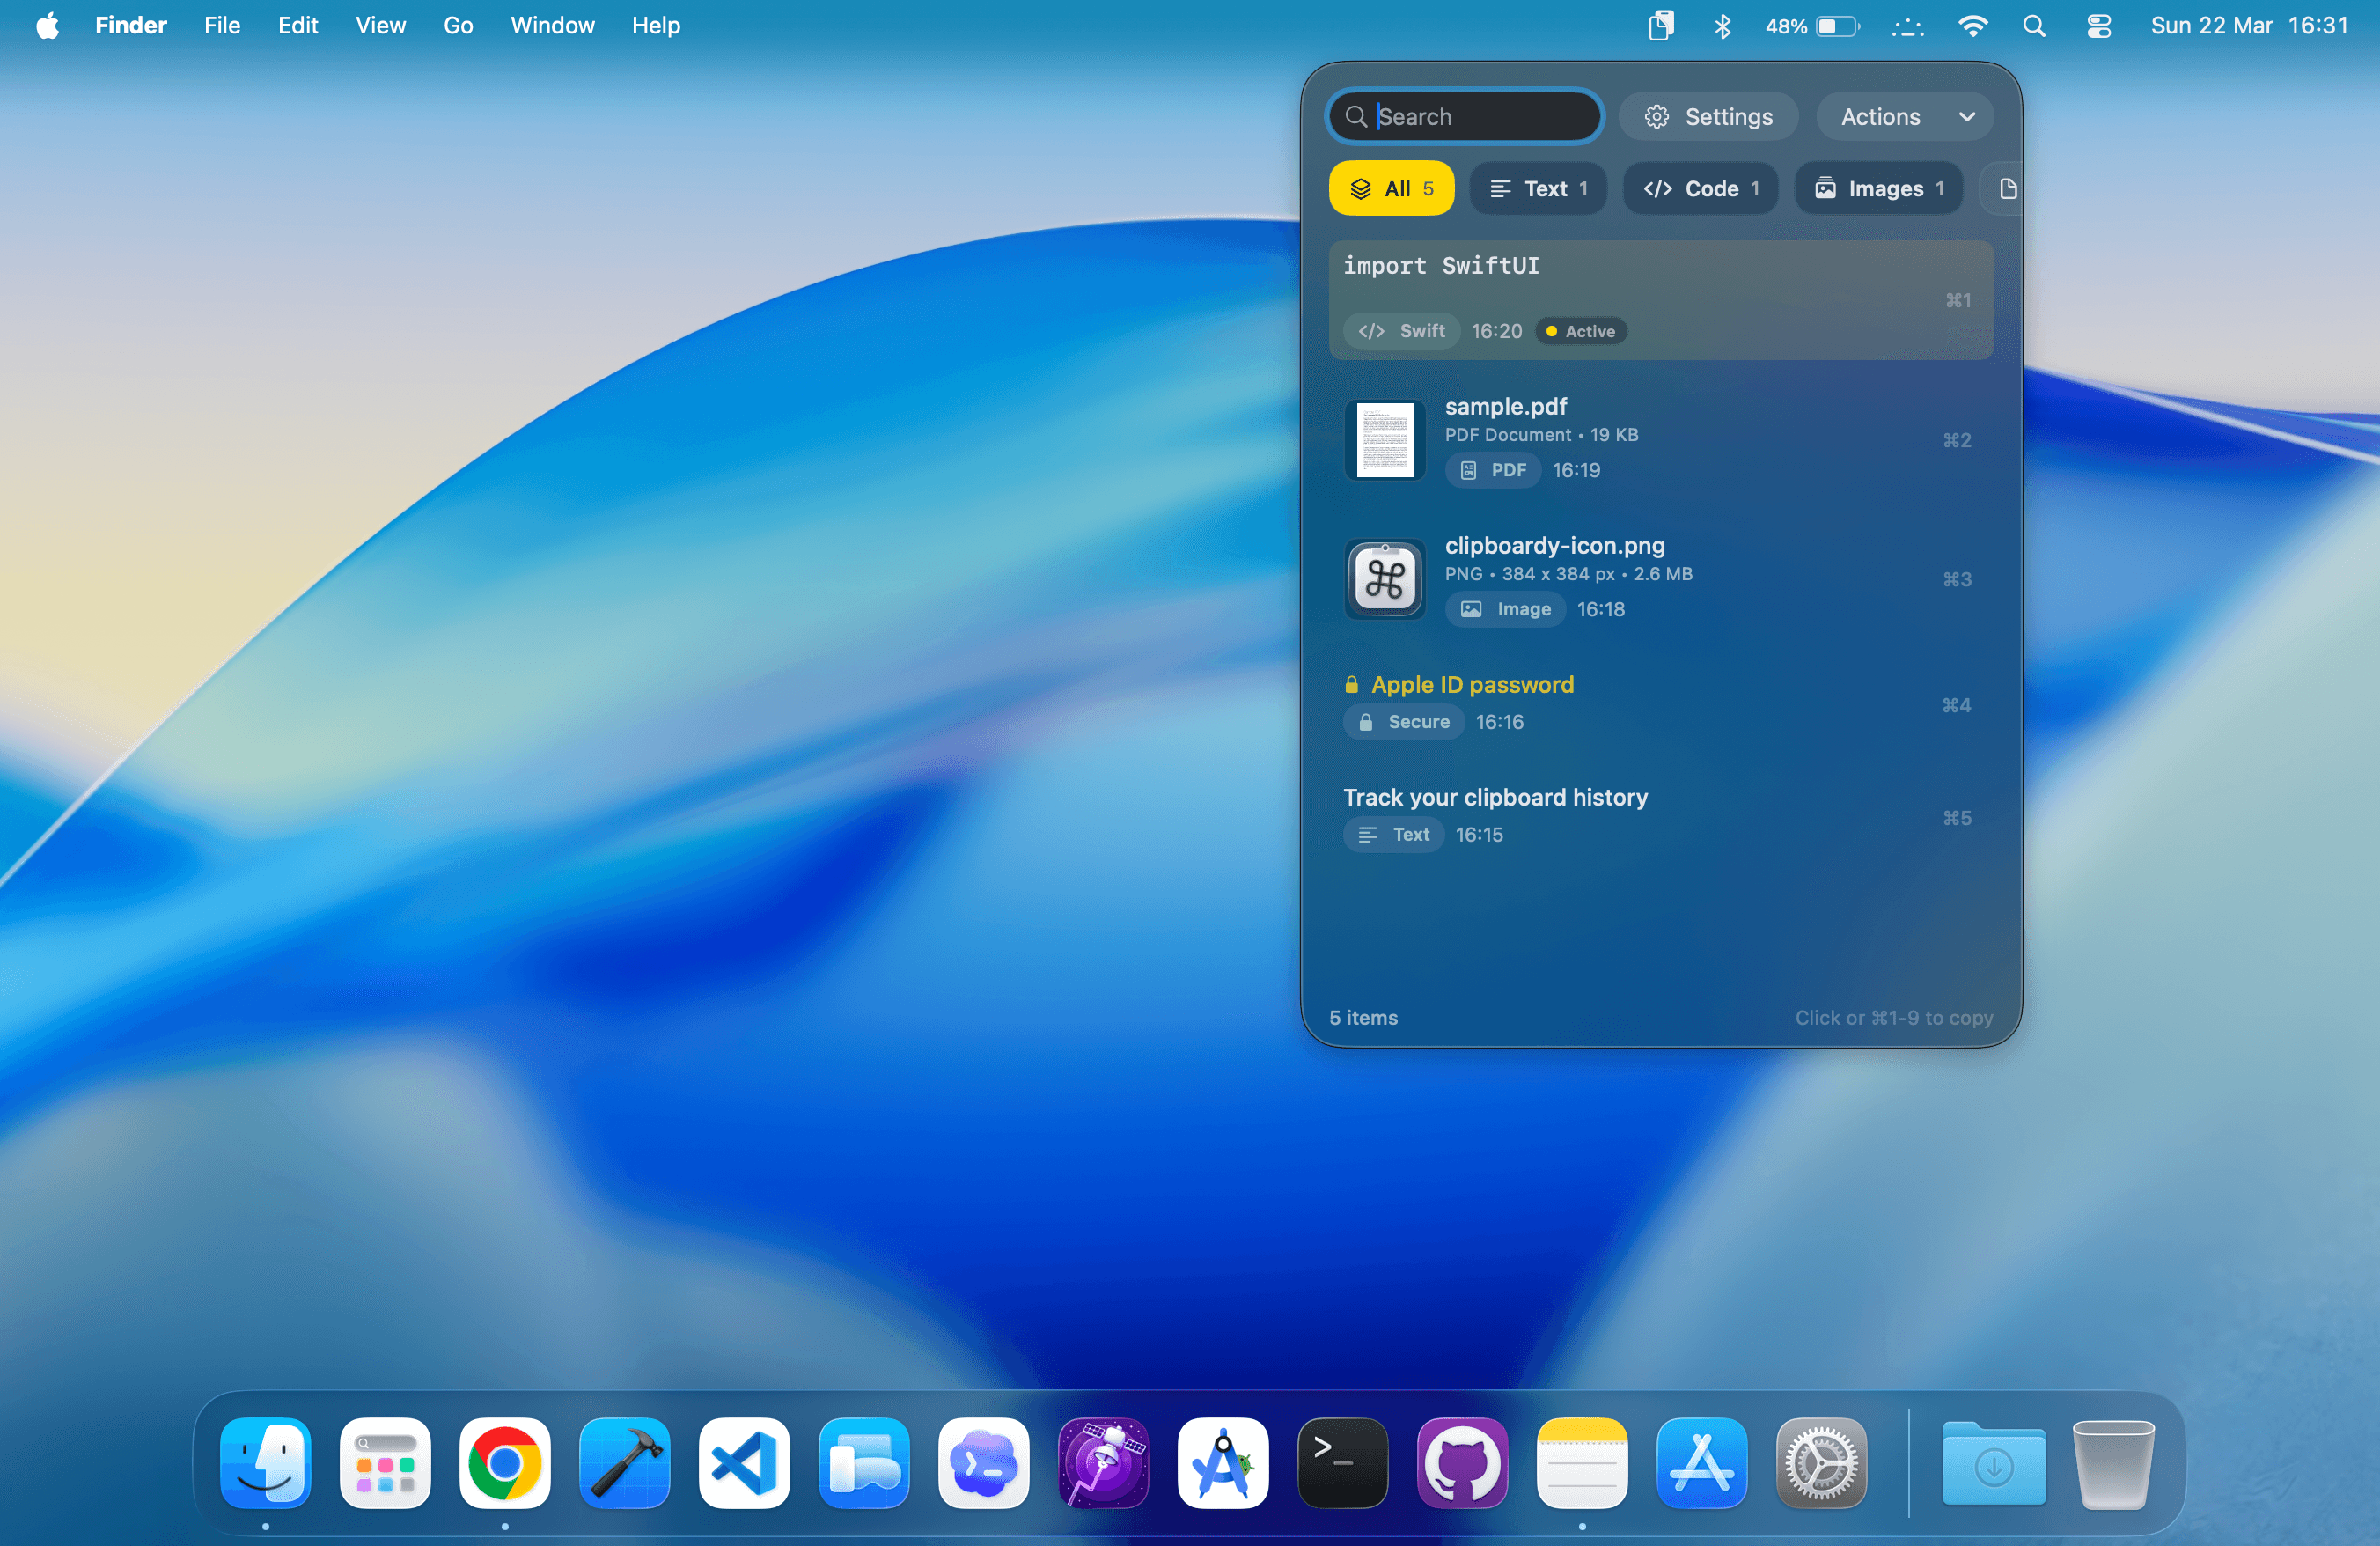Click the PDF type badge under sample.pdf
The width and height of the screenshot is (2380, 1546).
[1492, 470]
